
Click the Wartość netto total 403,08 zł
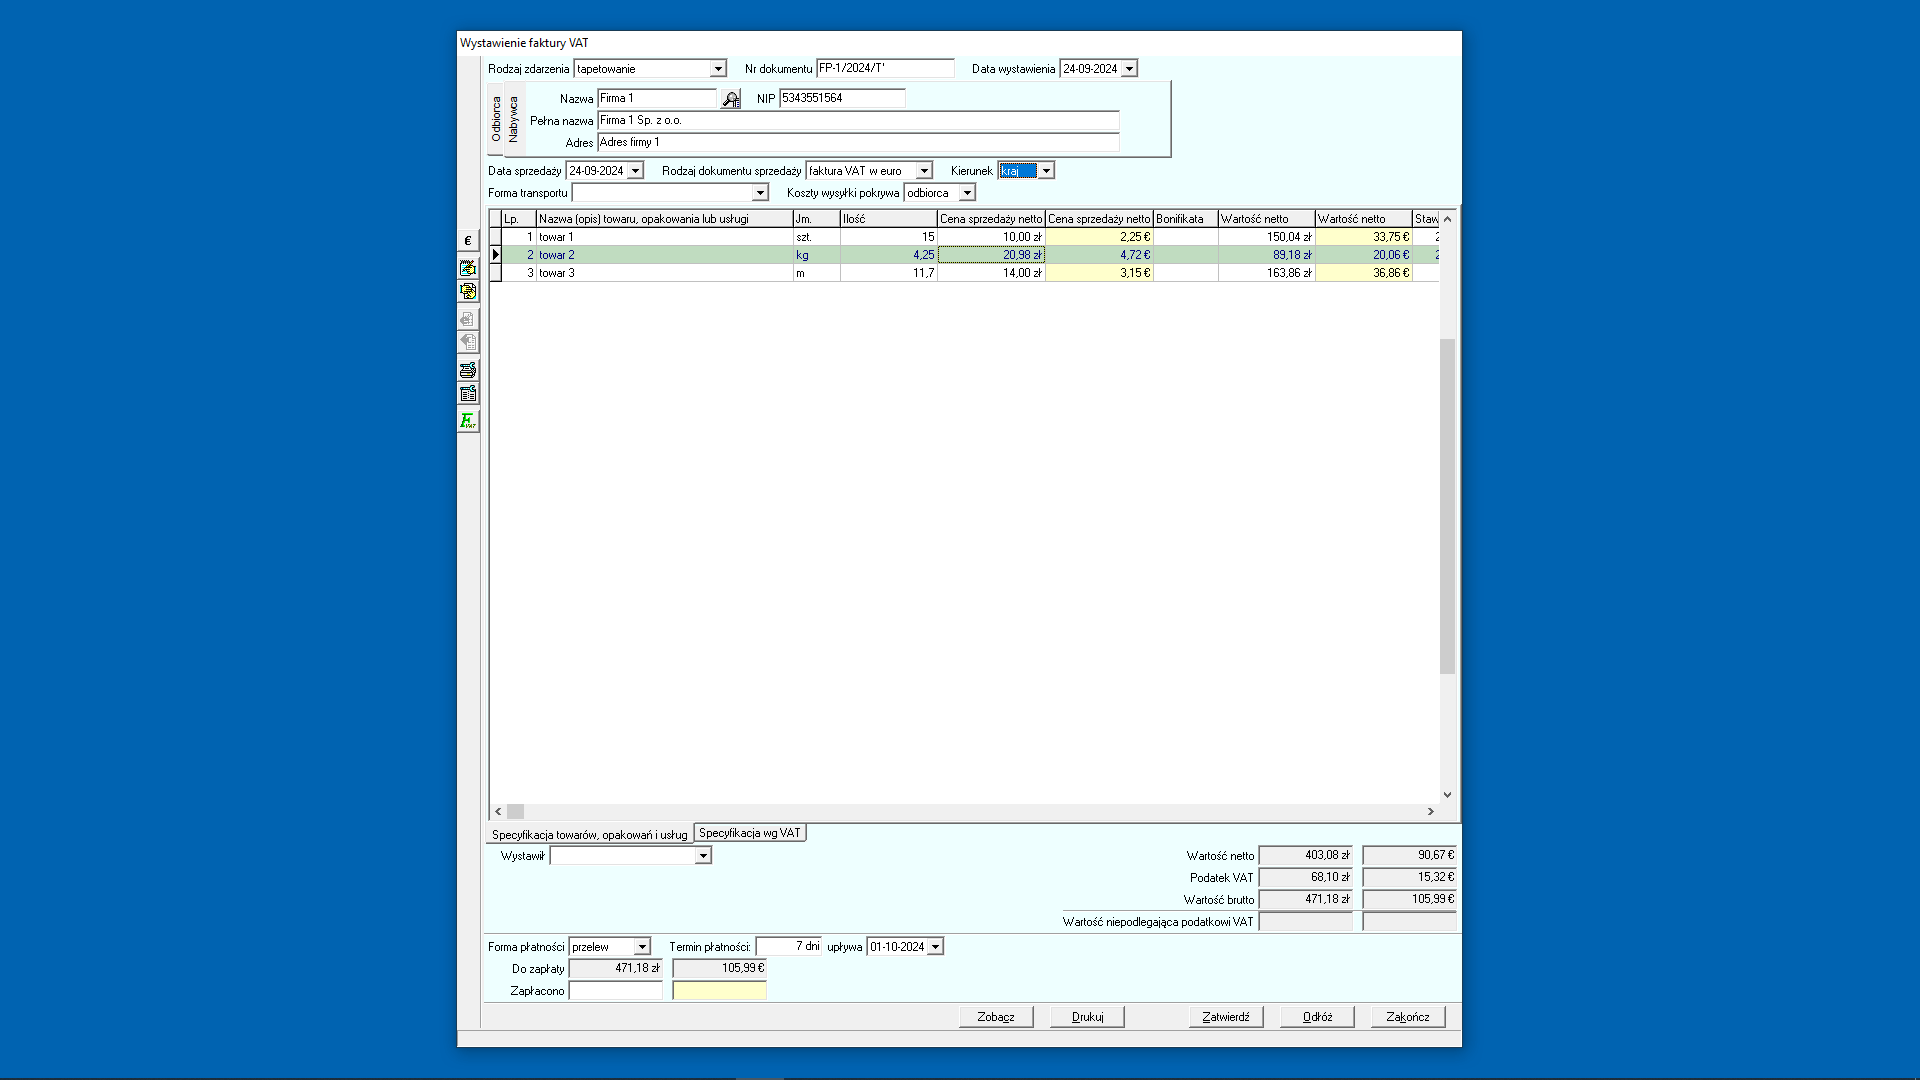[1306, 855]
